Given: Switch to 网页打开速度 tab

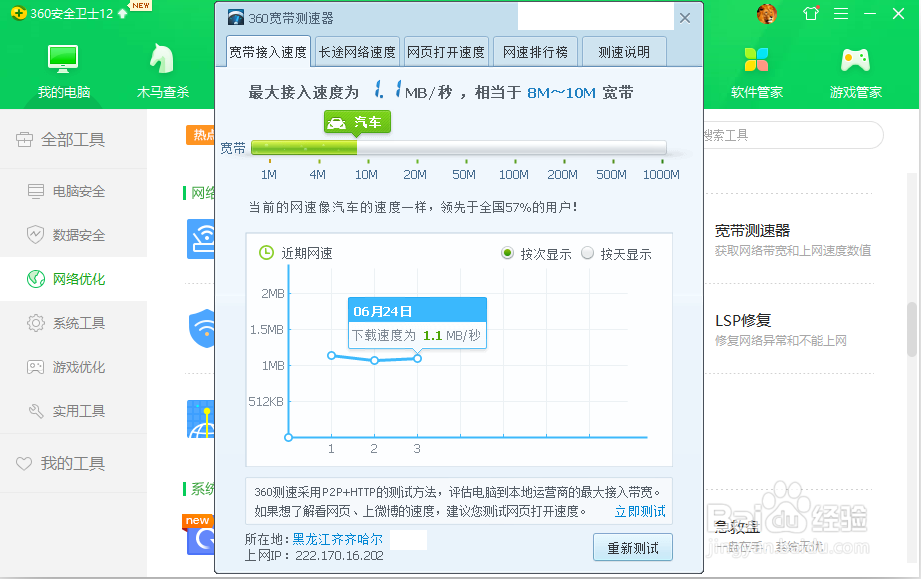Looking at the screenshot, I should click(446, 52).
